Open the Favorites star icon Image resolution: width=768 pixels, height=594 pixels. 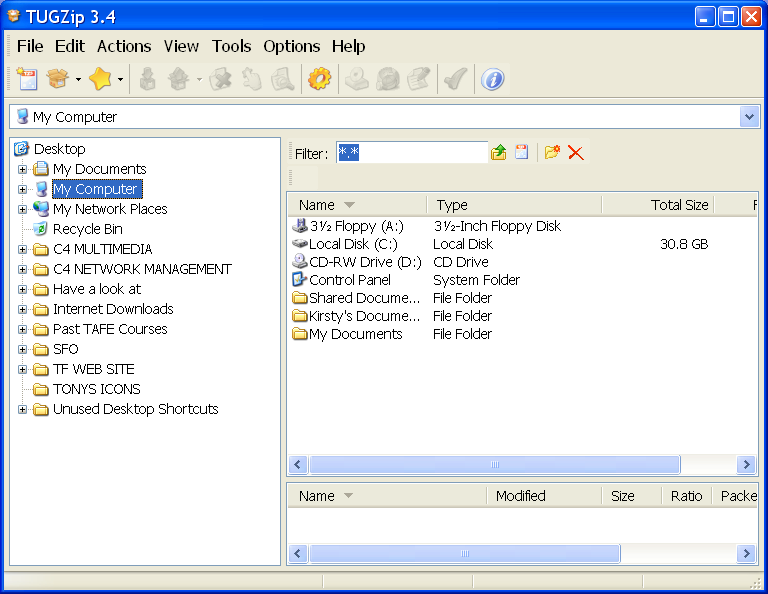pyautogui.click(x=100, y=78)
